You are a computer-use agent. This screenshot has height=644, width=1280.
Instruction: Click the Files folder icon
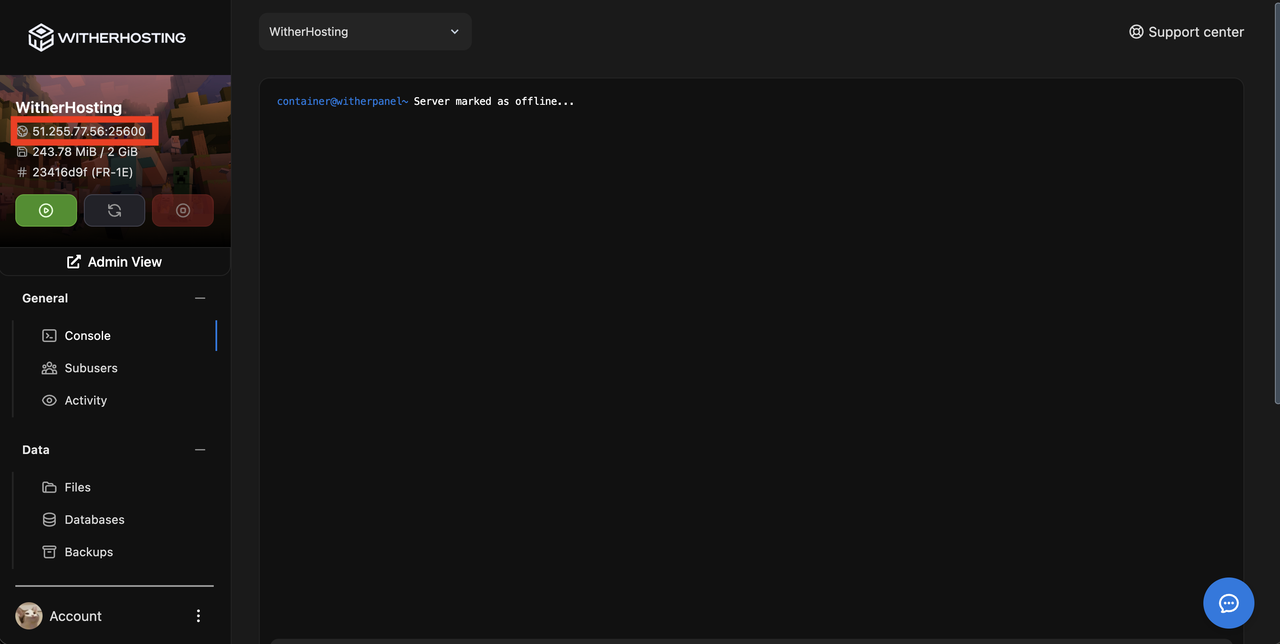(x=49, y=487)
